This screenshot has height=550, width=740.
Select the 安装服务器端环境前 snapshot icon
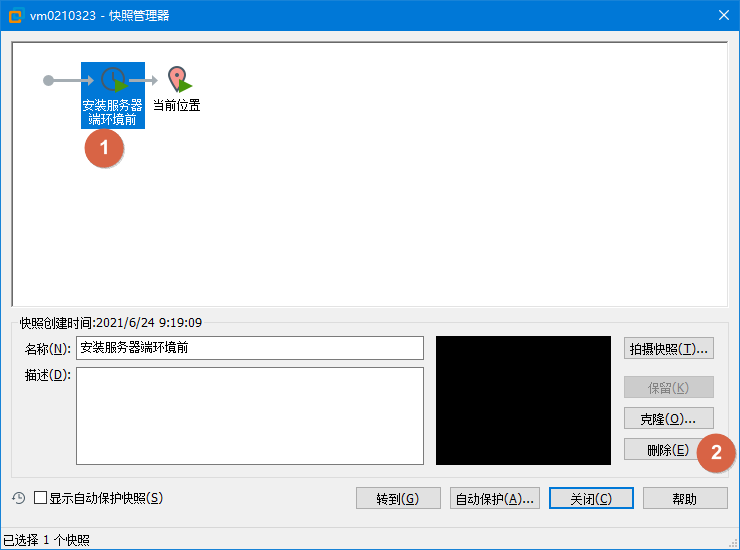(114, 79)
